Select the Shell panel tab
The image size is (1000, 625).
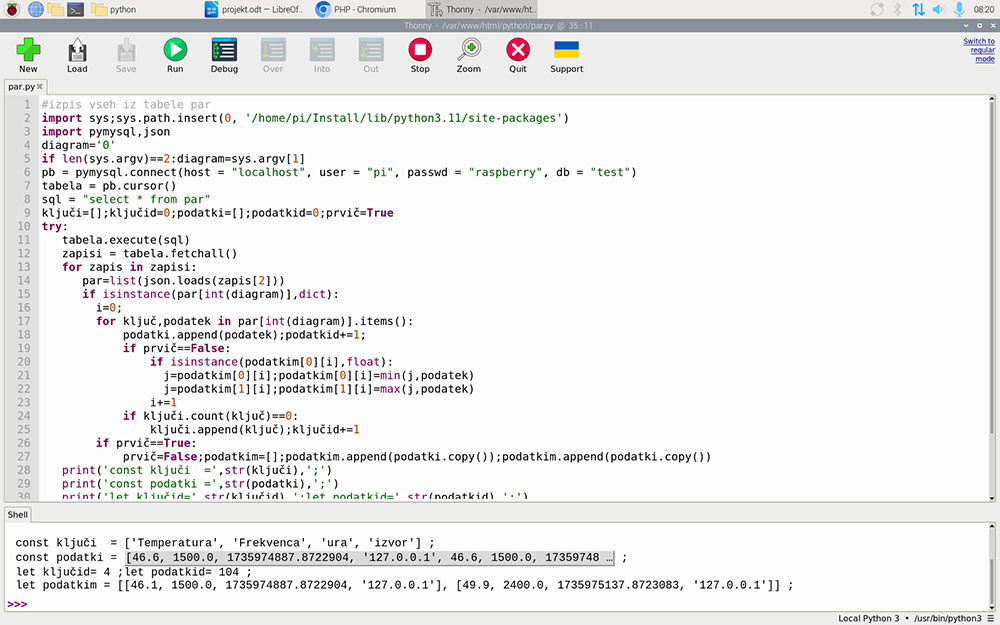[x=17, y=515]
